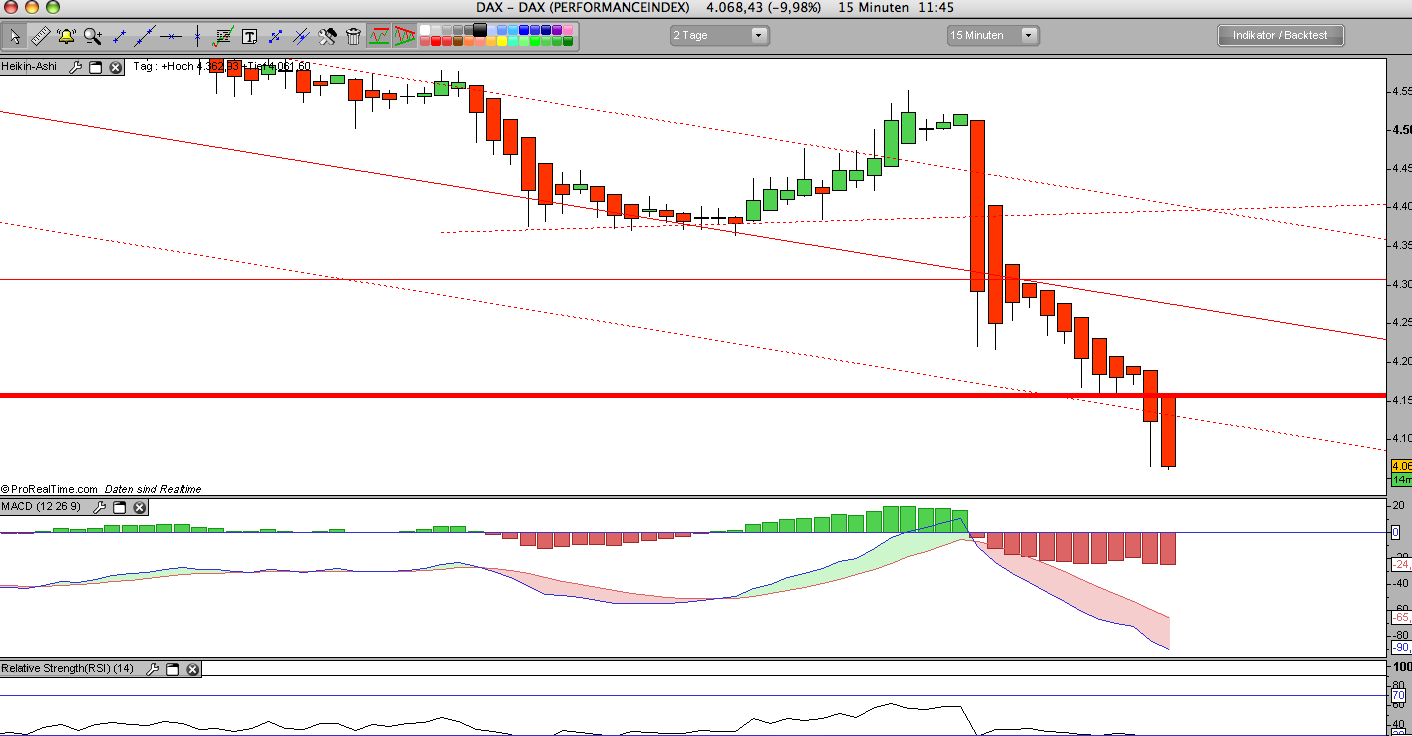Open RSI wrench settings
1412x736 pixels.
click(152, 669)
